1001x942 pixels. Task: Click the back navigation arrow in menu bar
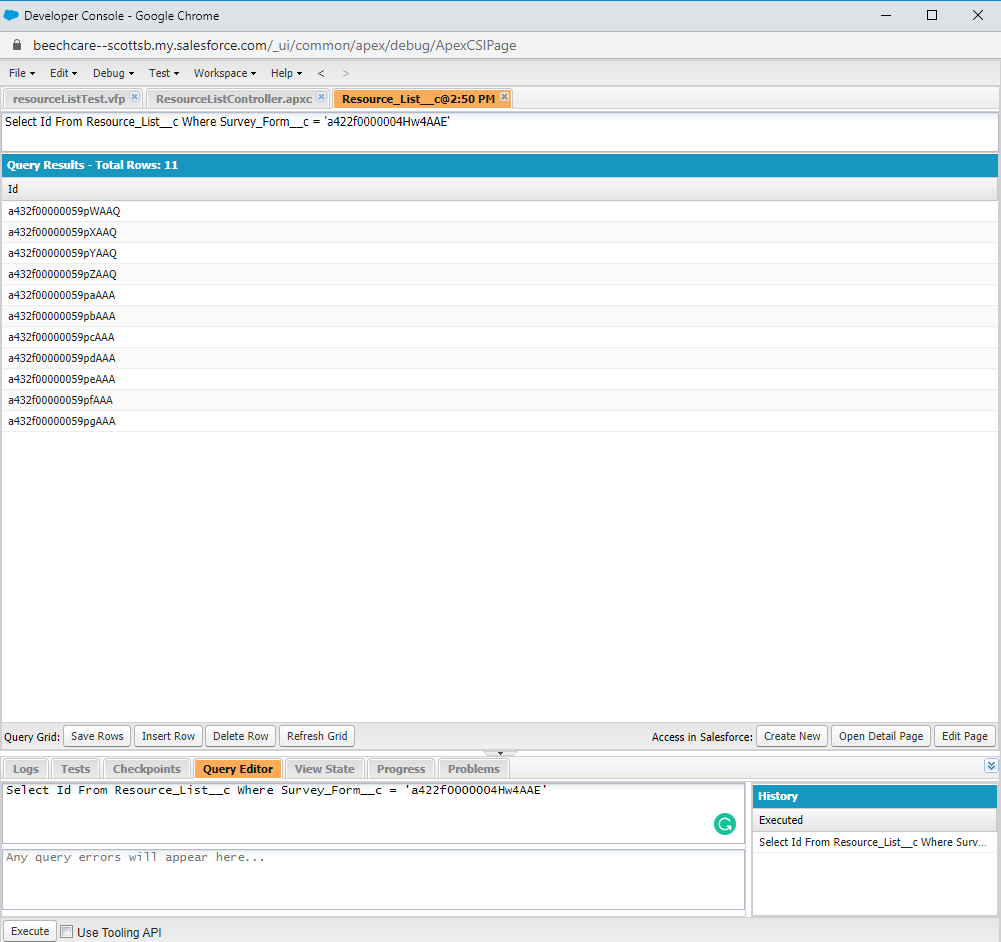321,73
